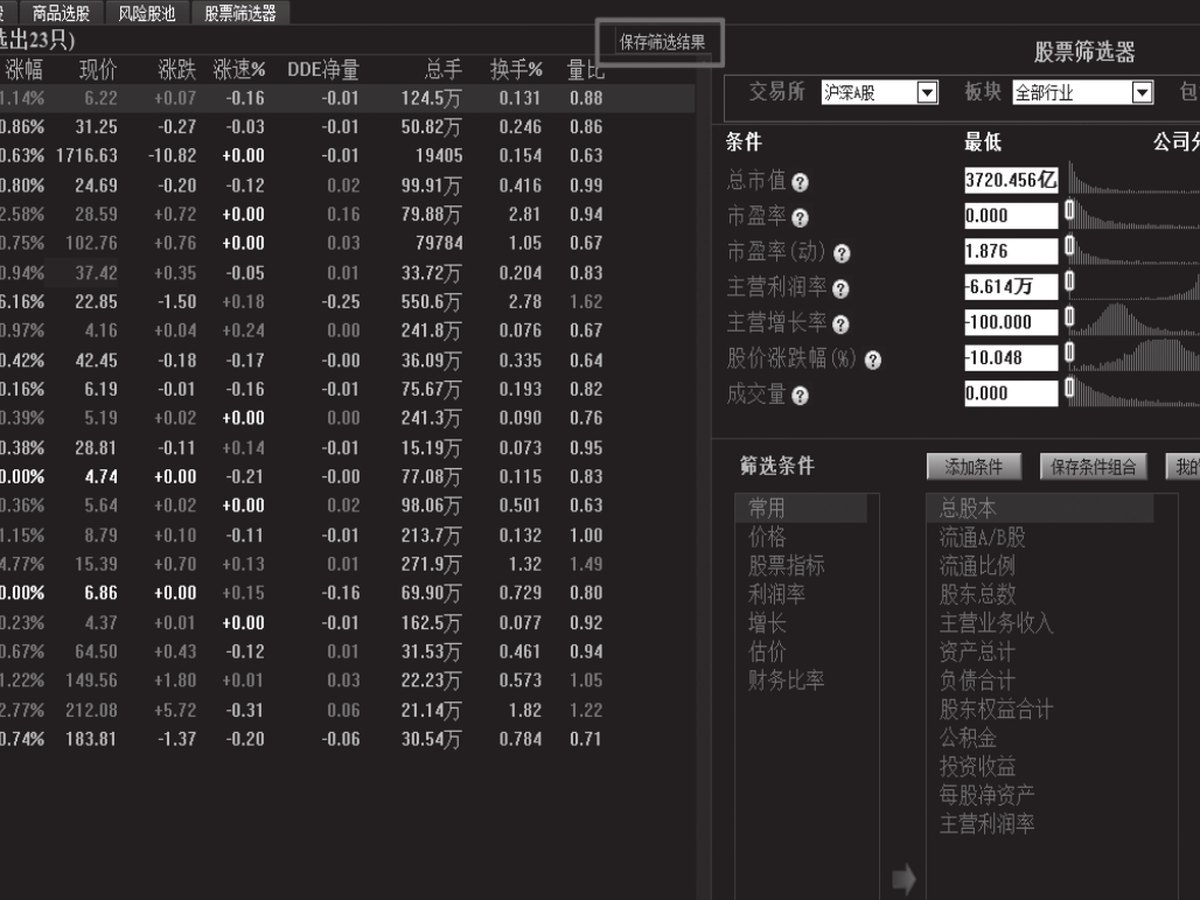The image size is (1200, 900).
Task: Open help icon next to 市盈率 label
Action: point(800,218)
